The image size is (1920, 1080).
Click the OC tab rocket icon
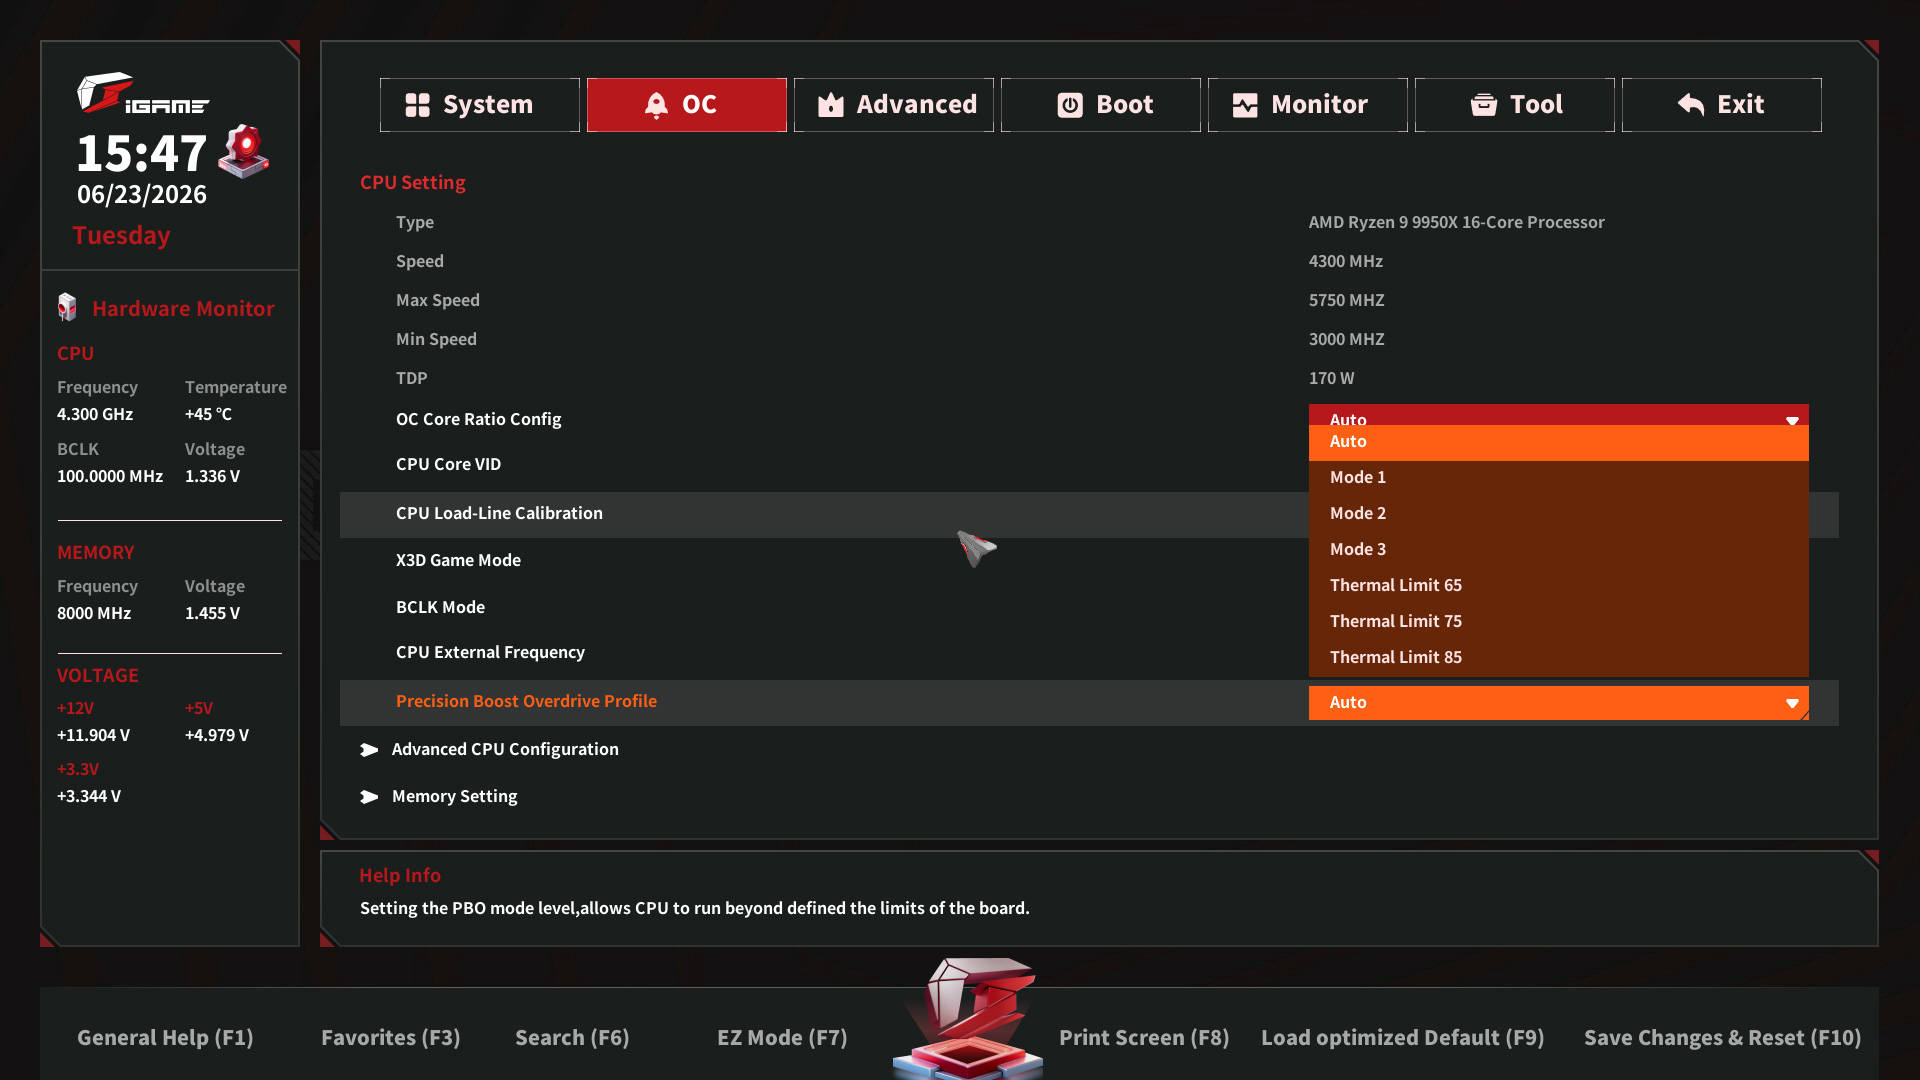[x=656, y=105]
